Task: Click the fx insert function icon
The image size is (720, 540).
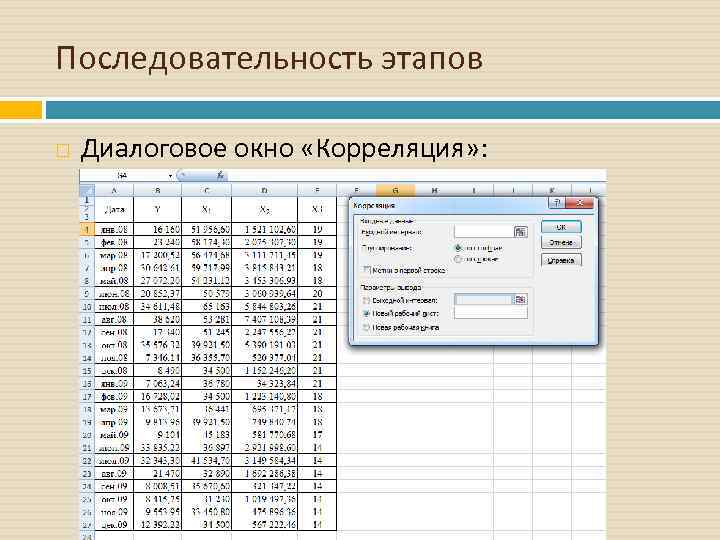Action: coord(221,175)
